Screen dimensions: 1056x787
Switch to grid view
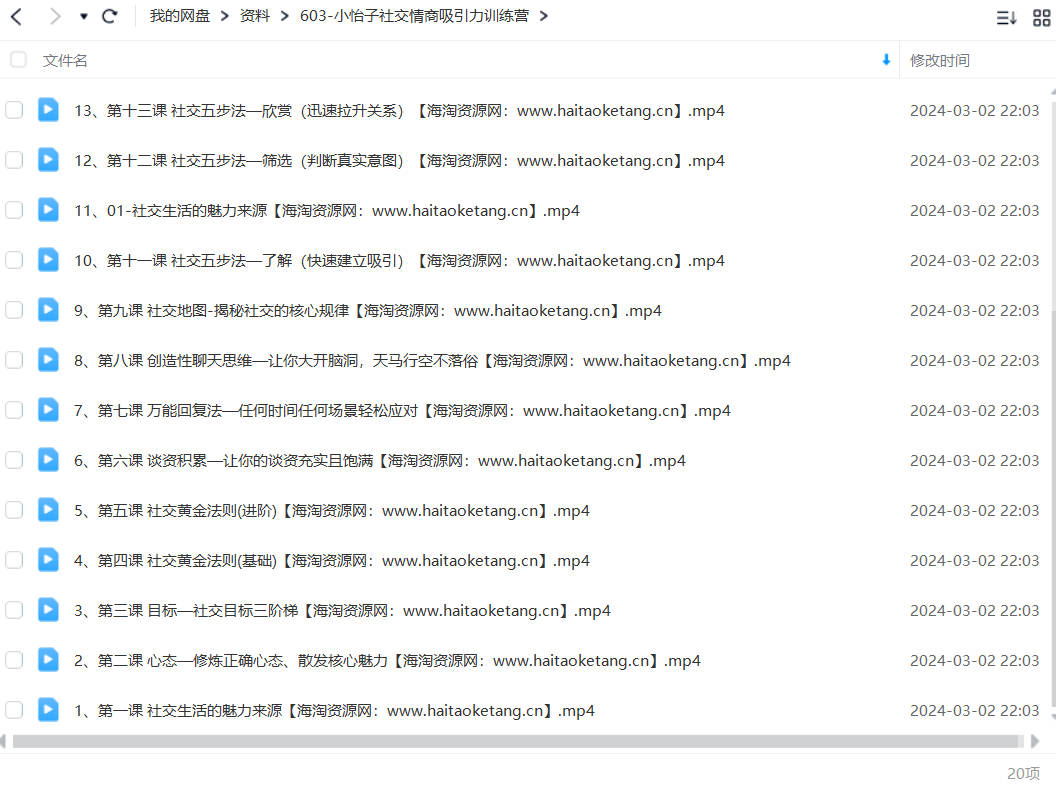point(1042,18)
